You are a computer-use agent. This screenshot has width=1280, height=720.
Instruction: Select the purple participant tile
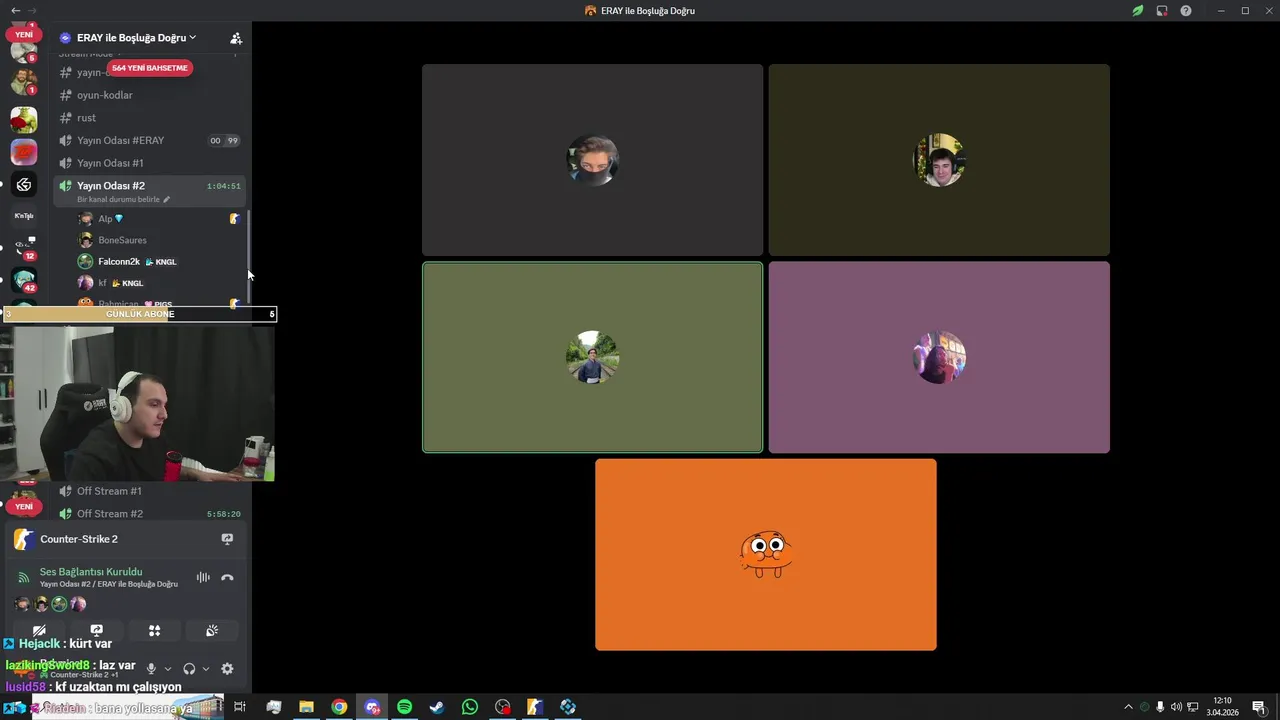coord(939,357)
